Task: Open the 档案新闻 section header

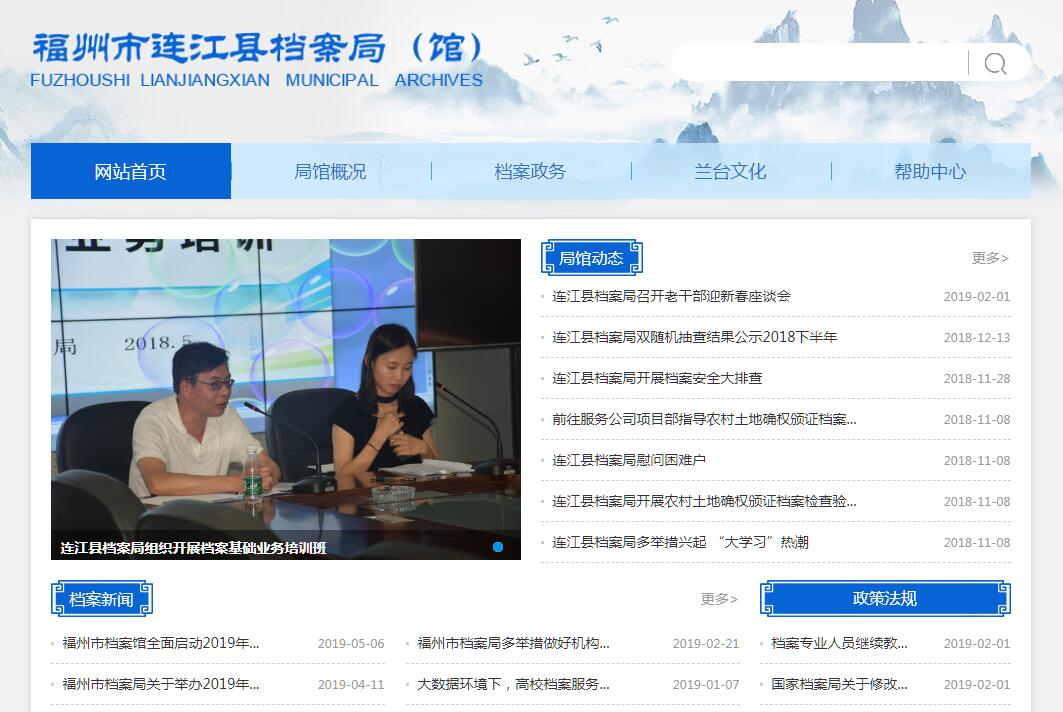Action: 101,599
